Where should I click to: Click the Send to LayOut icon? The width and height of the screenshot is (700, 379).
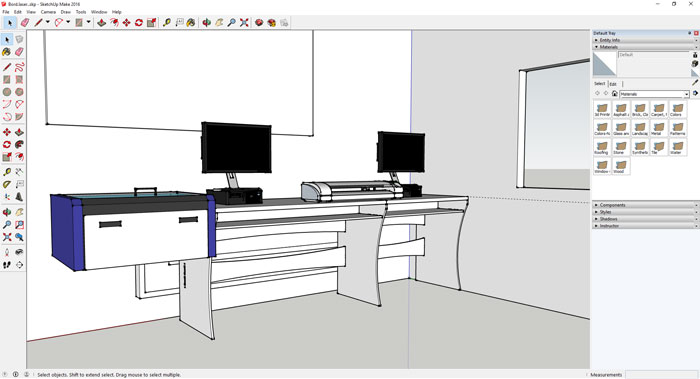(284, 22)
